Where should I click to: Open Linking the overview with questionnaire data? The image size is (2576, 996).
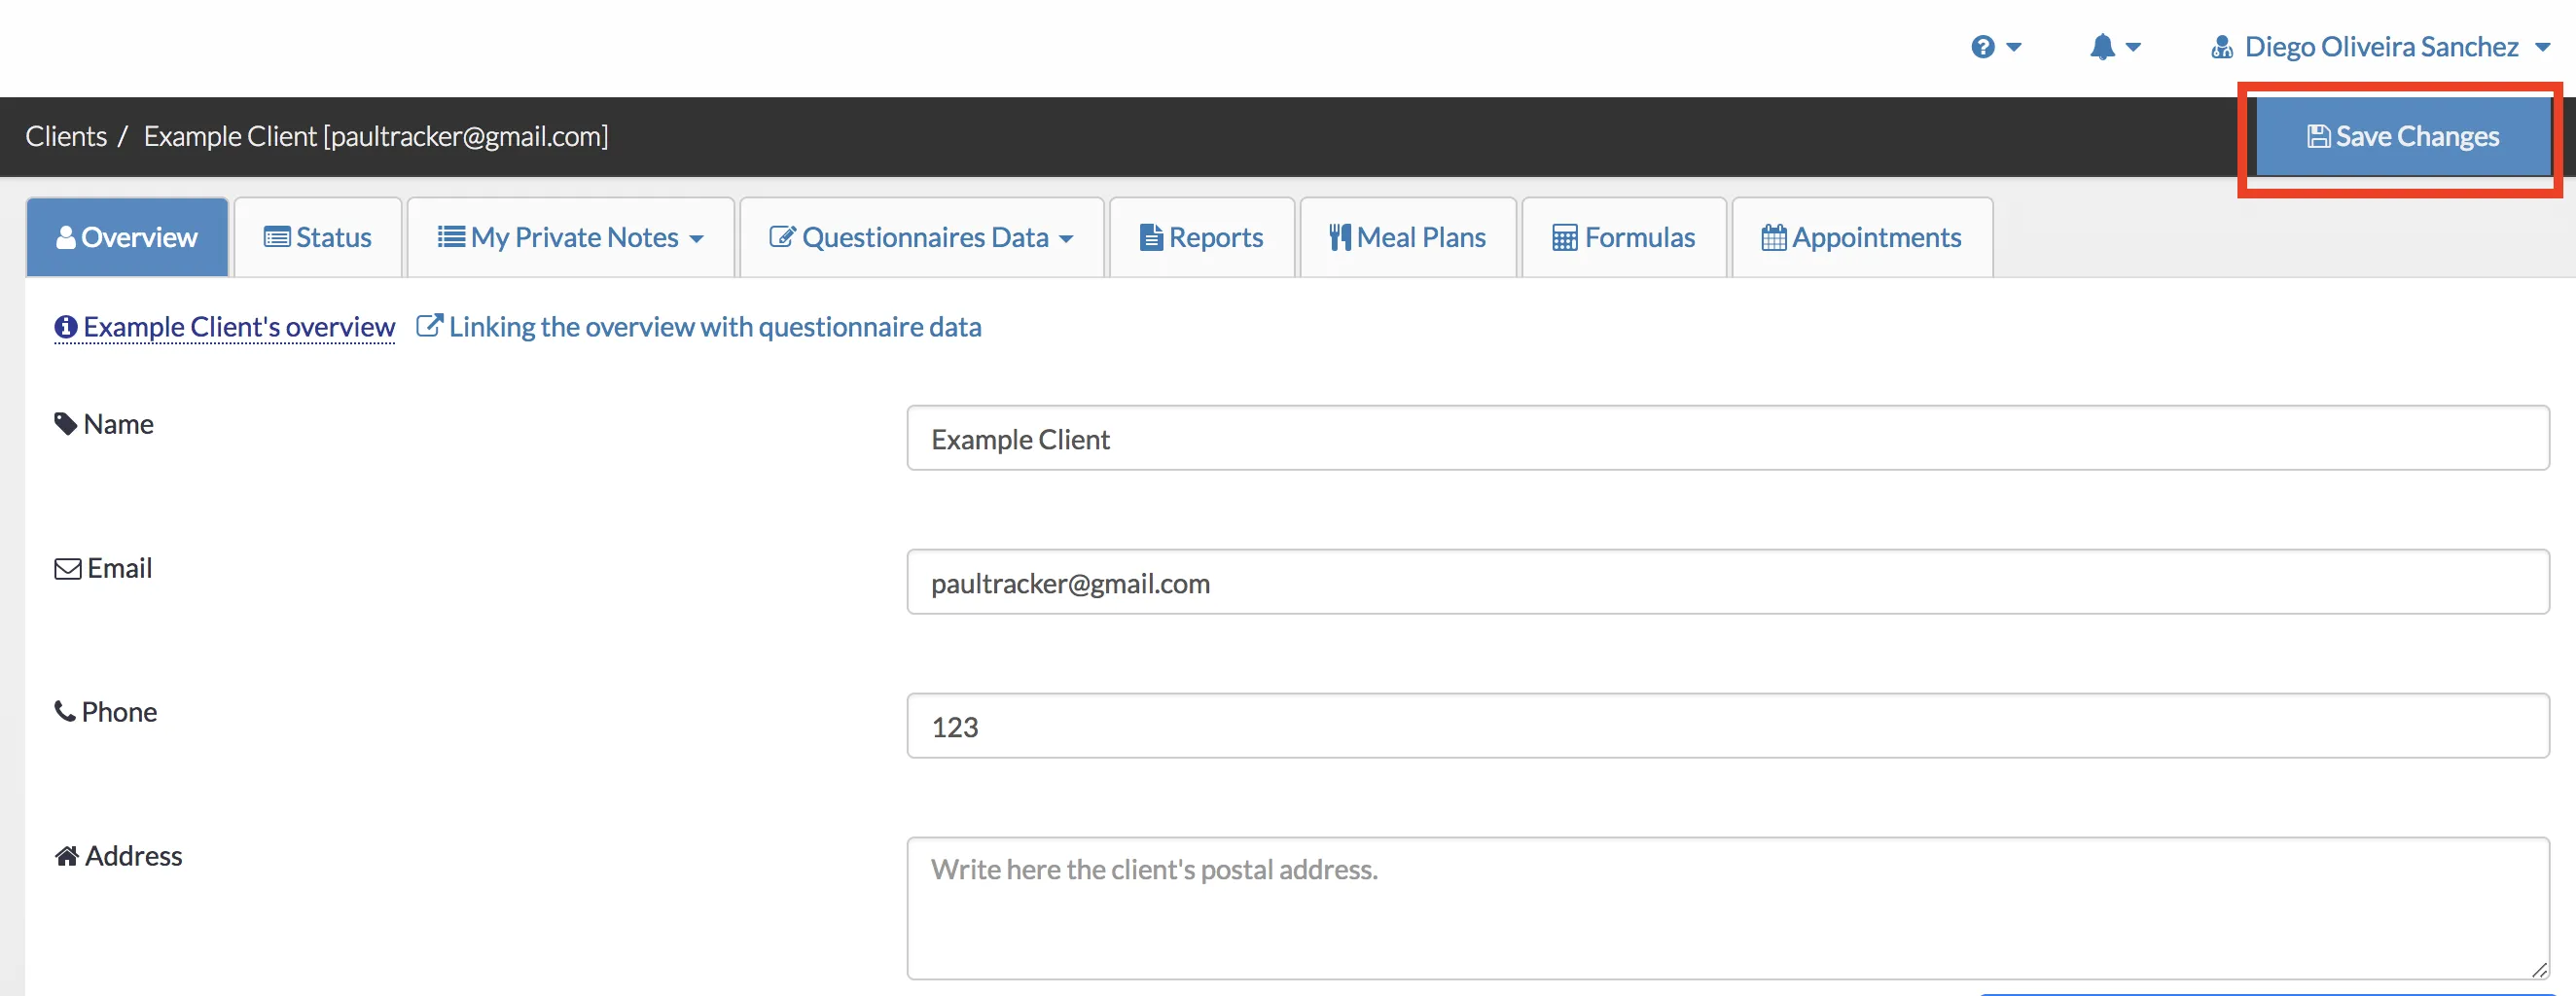pos(714,327)
